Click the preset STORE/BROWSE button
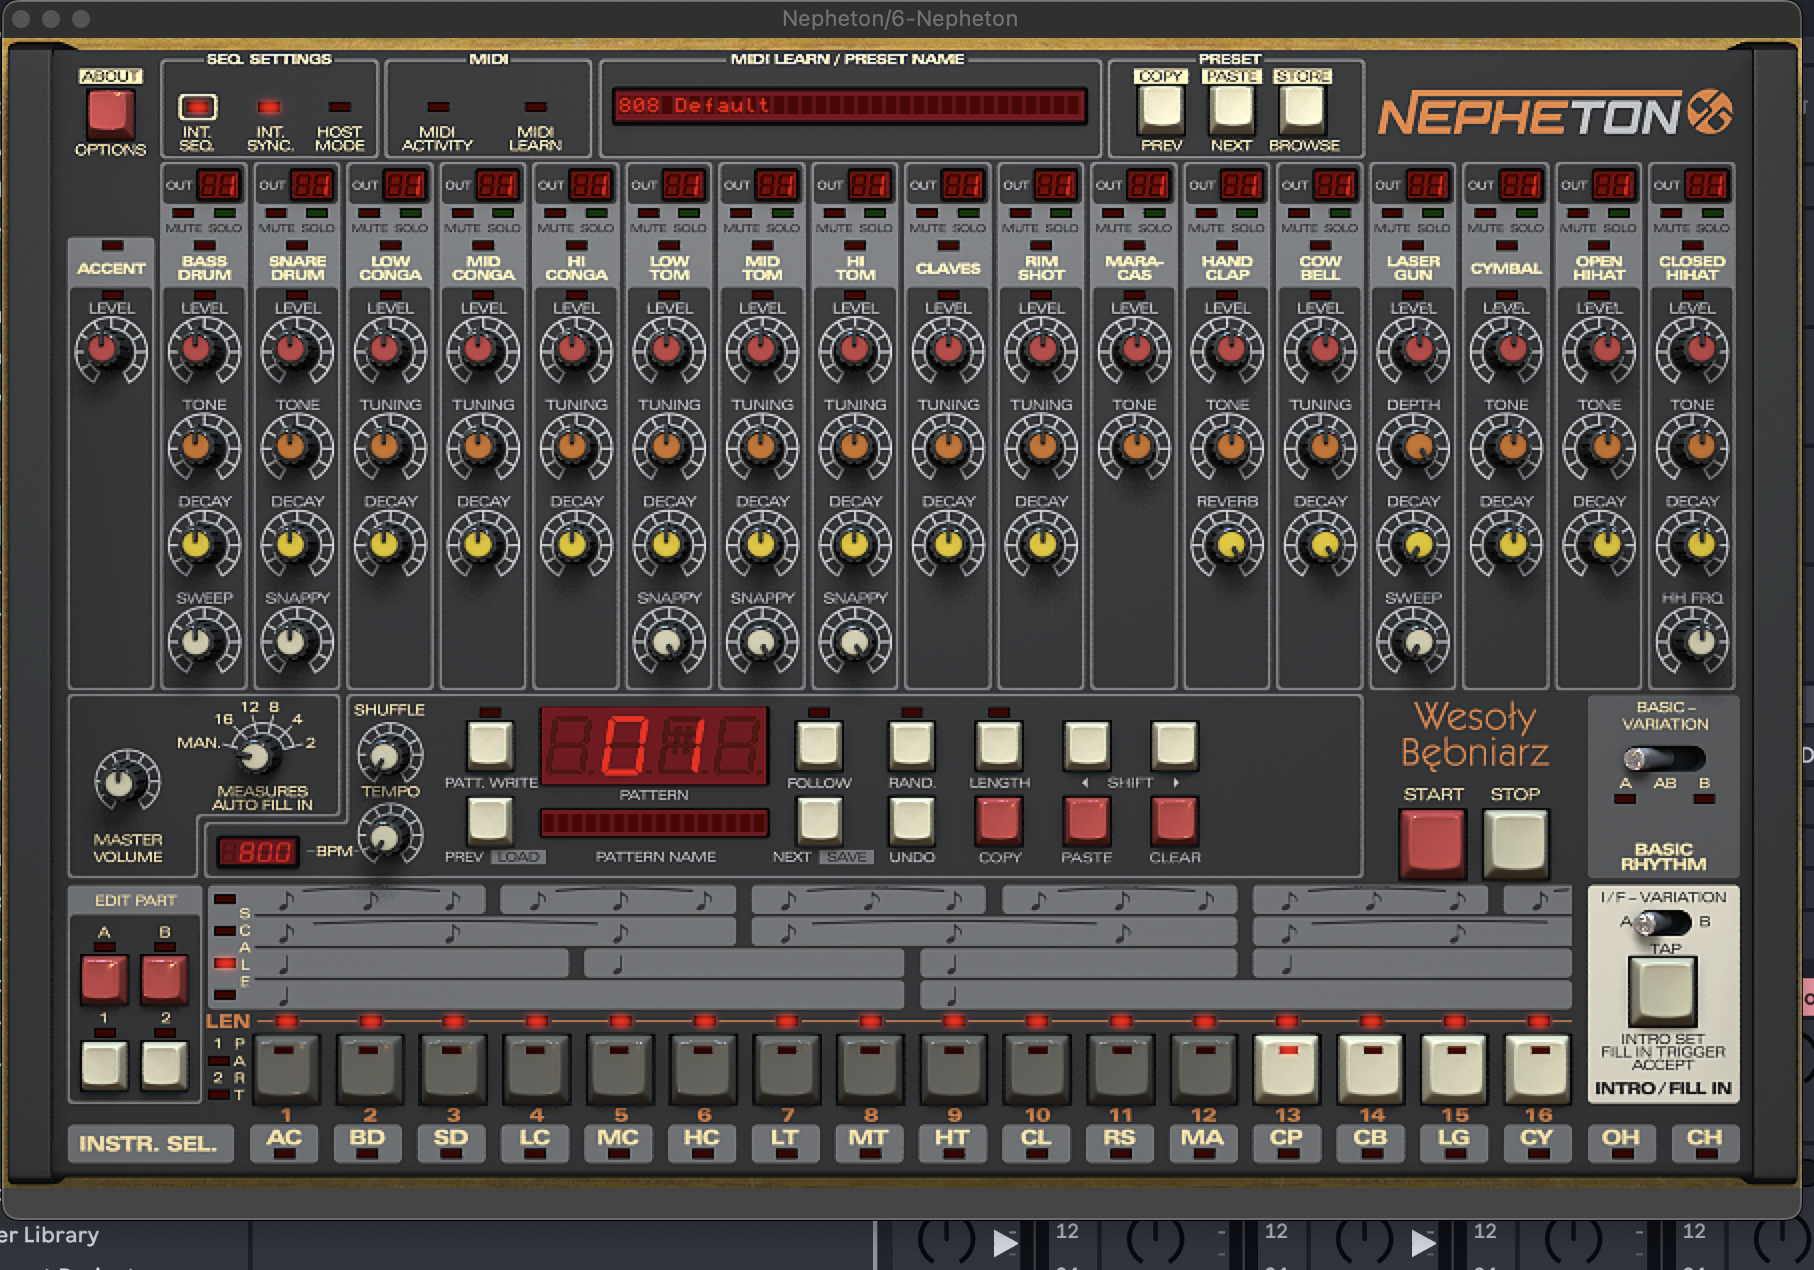This screenshot has width=1814, height=1270. (x=1303, y=108)
